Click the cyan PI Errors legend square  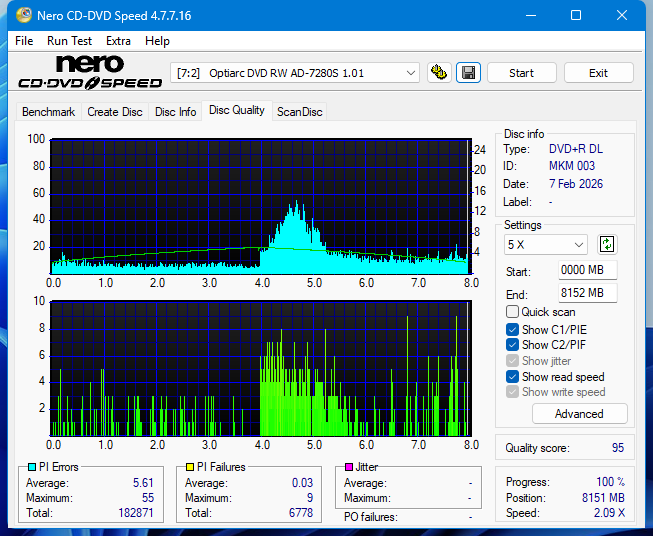[31, 467]
